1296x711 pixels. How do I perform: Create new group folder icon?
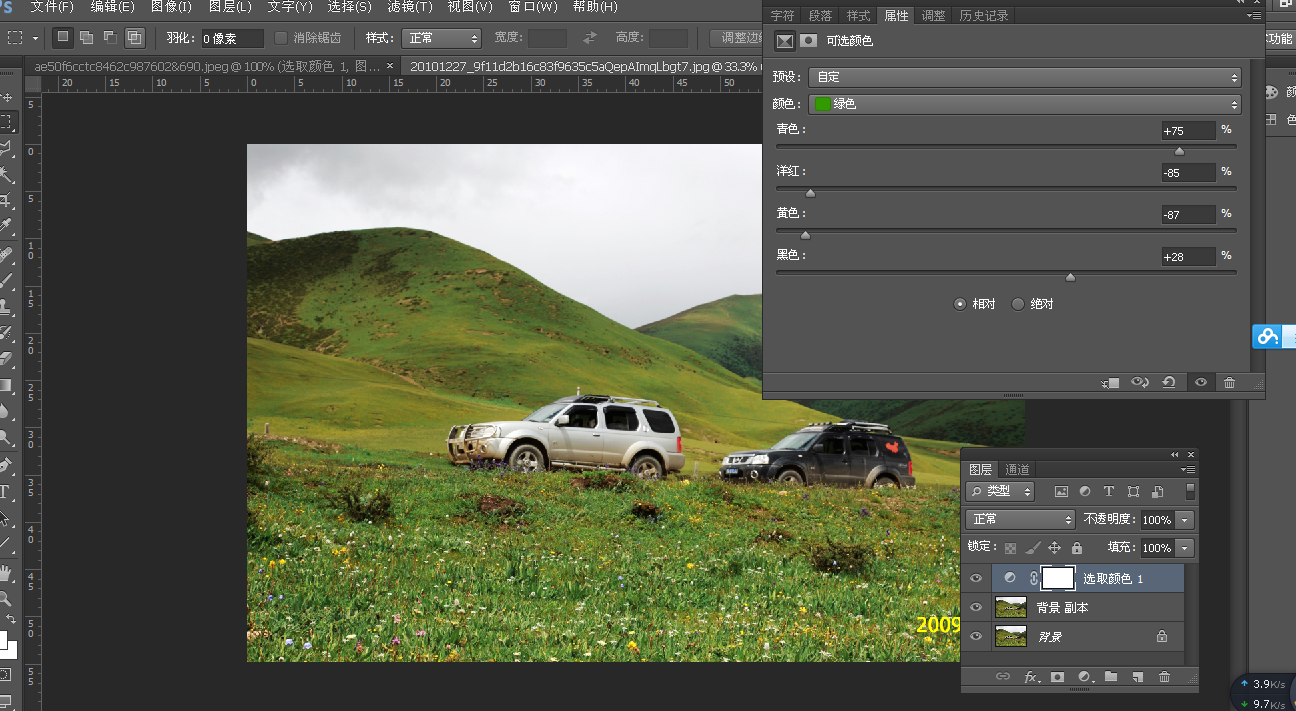coord(1111,677)
